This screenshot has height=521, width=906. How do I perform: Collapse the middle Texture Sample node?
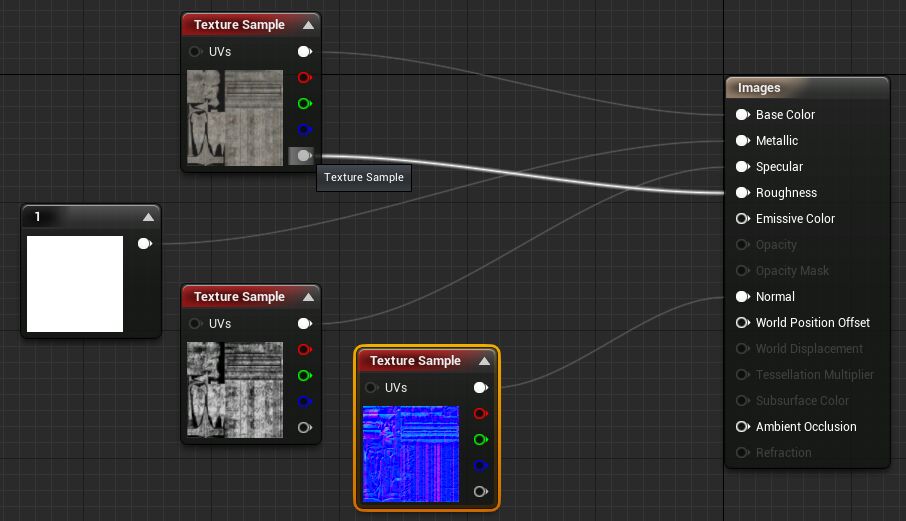pos(308,297)
